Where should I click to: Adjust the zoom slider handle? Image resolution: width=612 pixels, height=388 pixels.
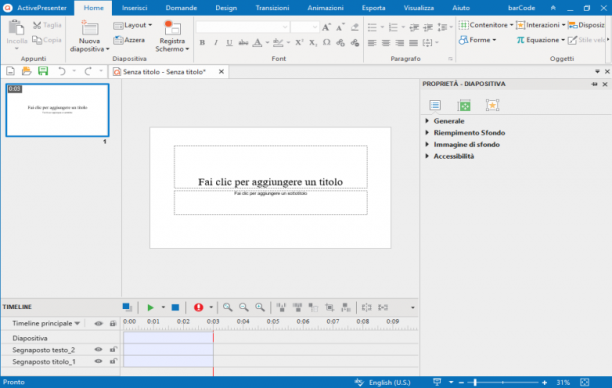pos(475,383)
